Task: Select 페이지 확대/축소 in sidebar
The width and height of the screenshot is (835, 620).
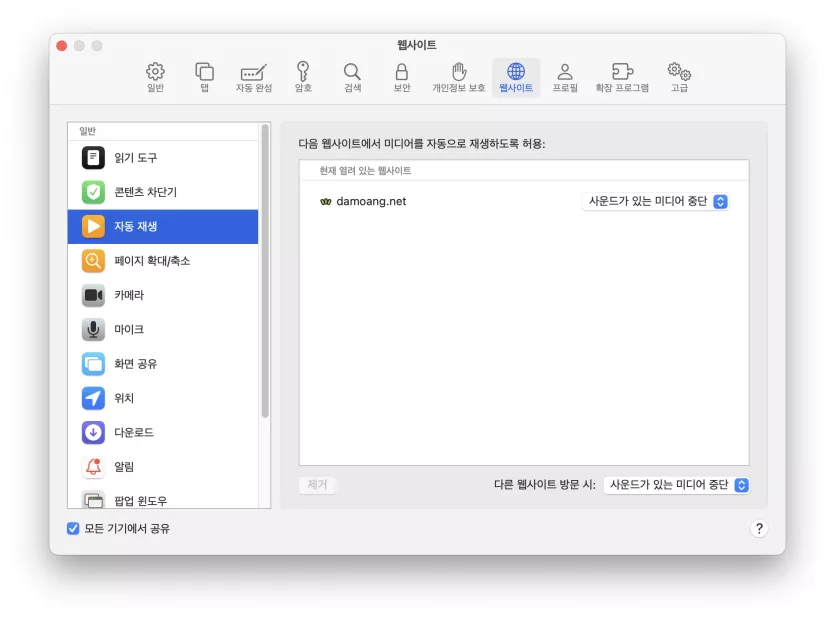Action: (x=163, y=260)
